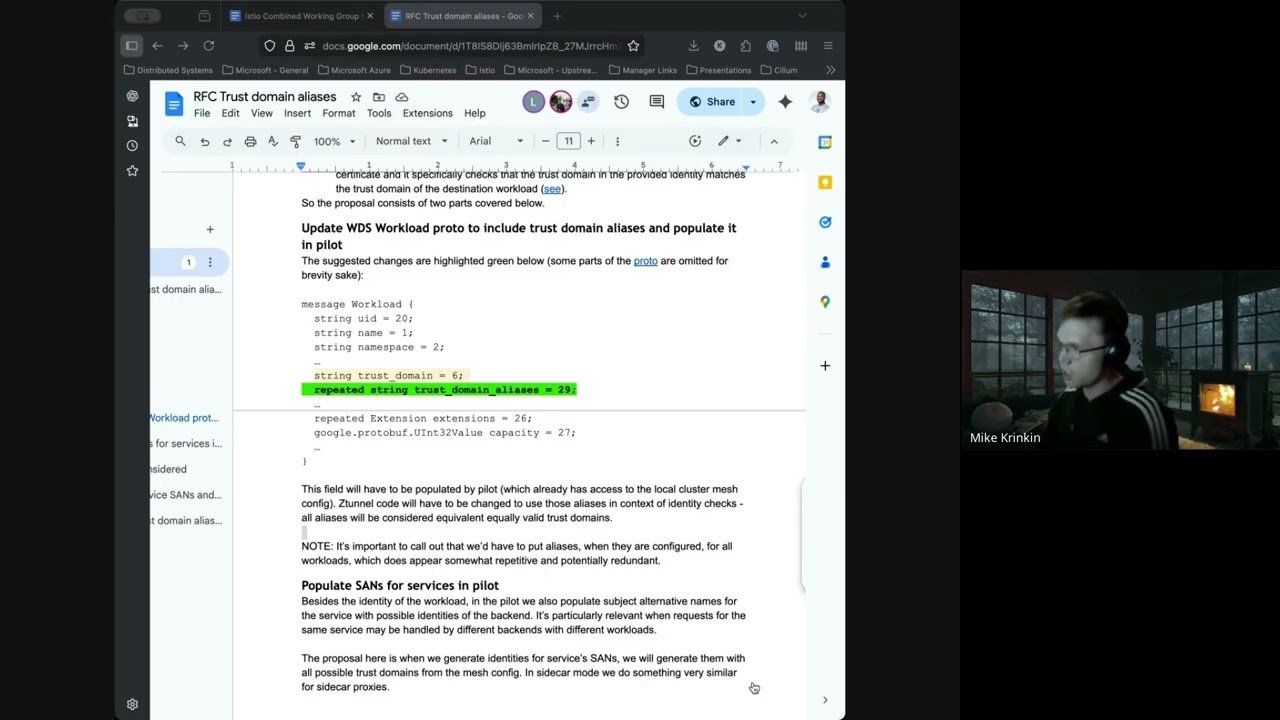Open the Edit menu
Viewport: 1280px width, 720px height.
(230, 113)
